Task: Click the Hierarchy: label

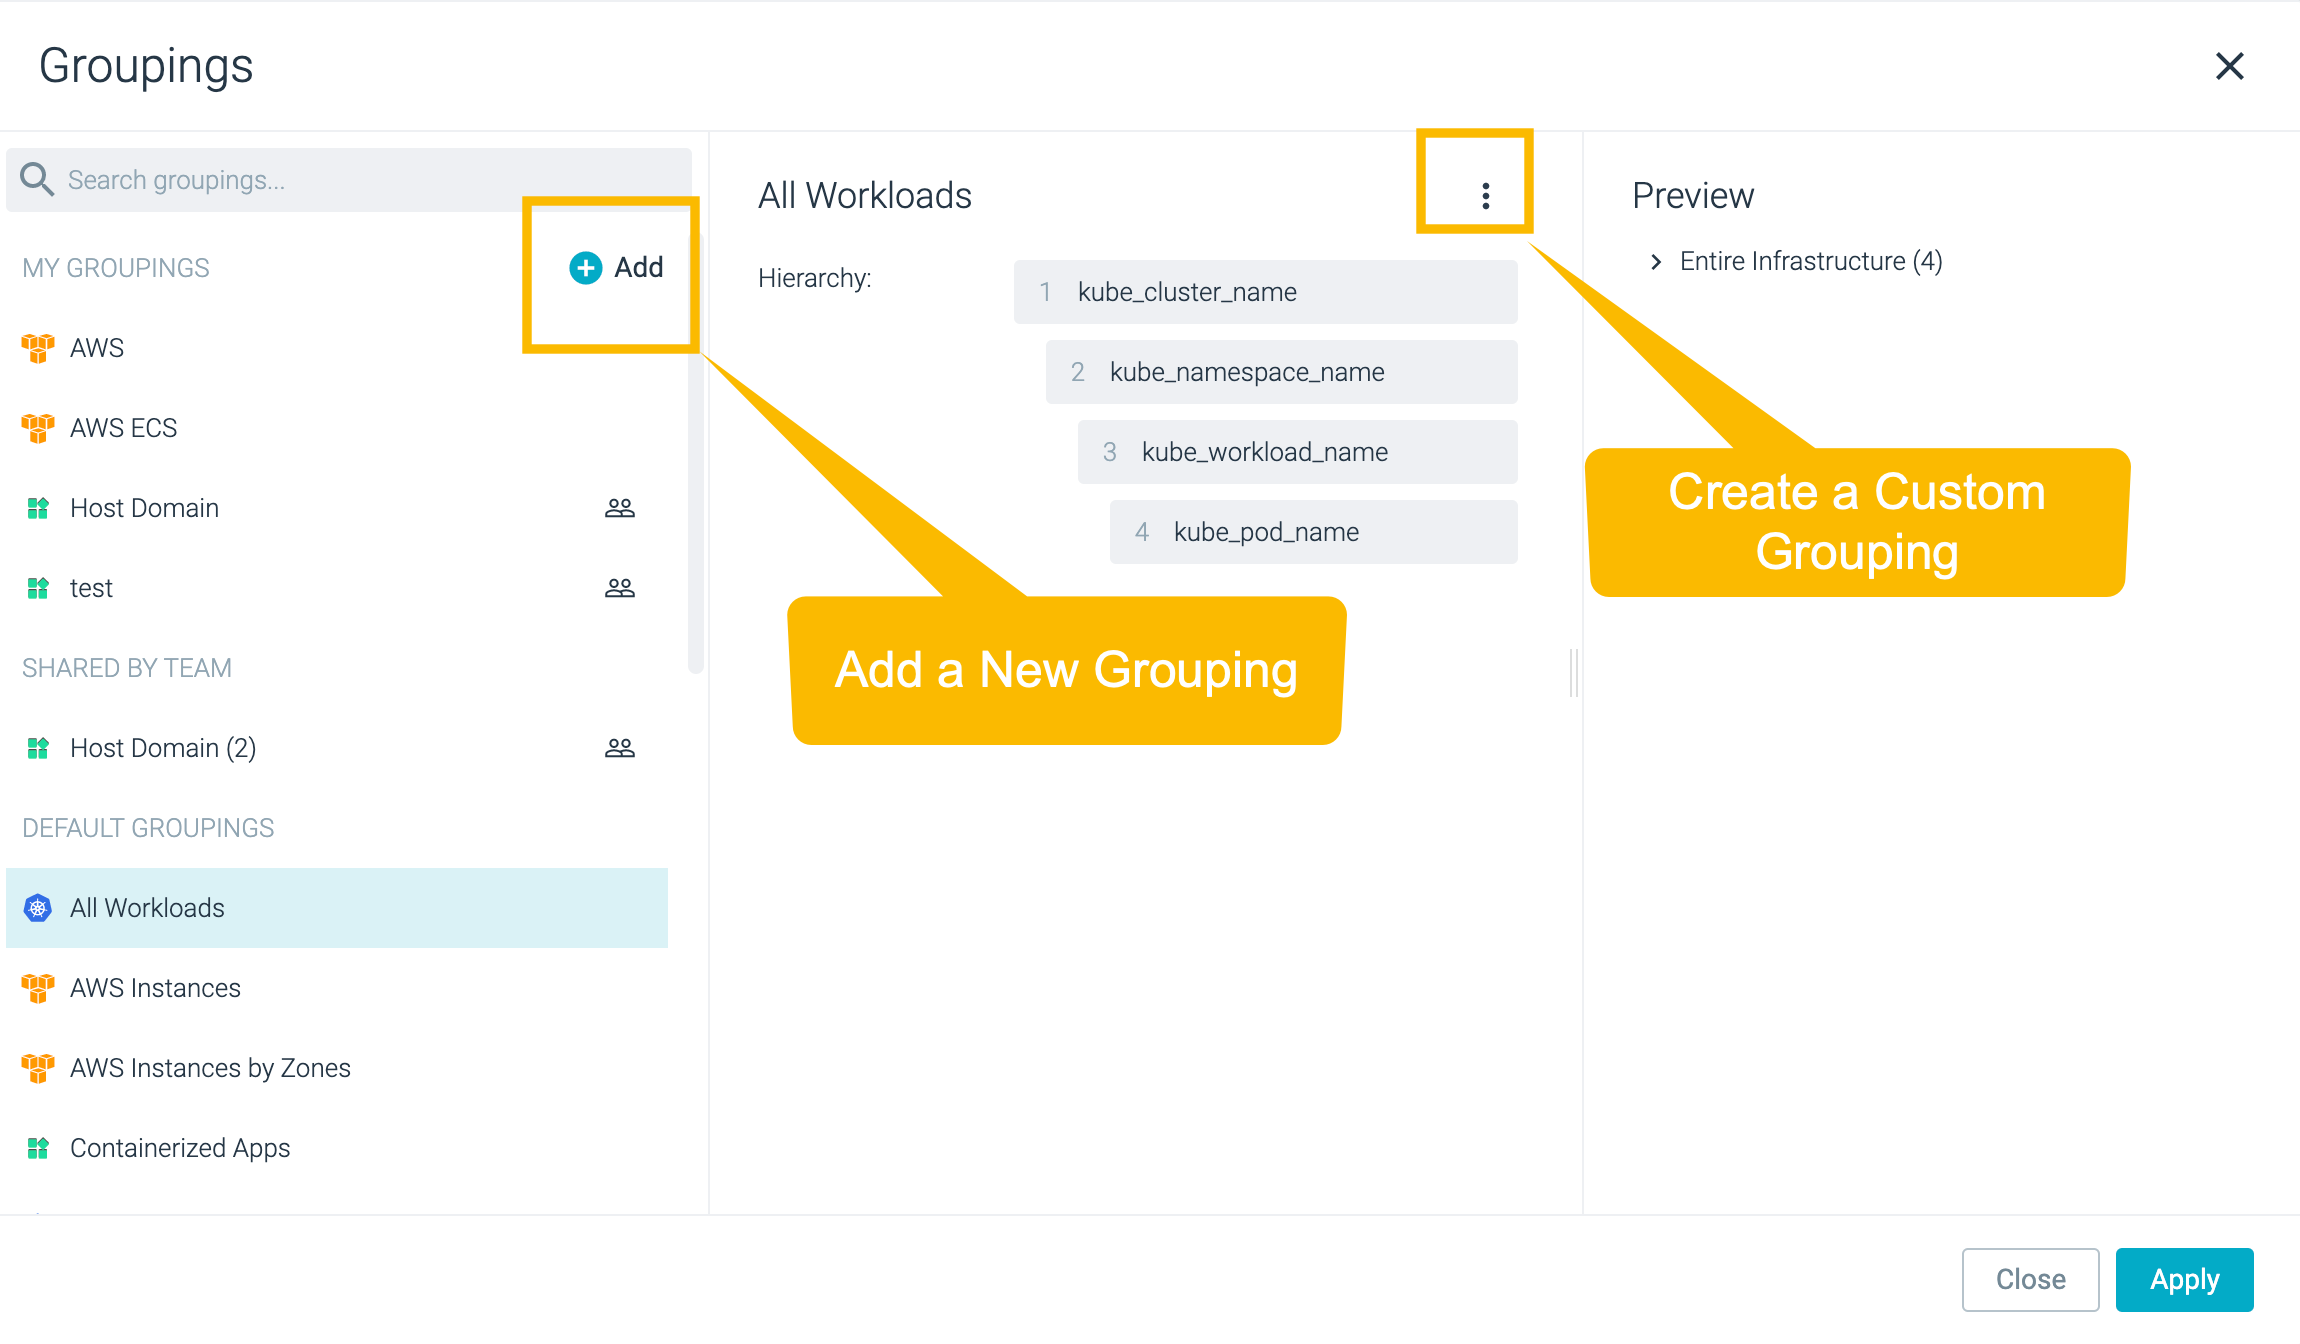Action: (x=815, y=278)
